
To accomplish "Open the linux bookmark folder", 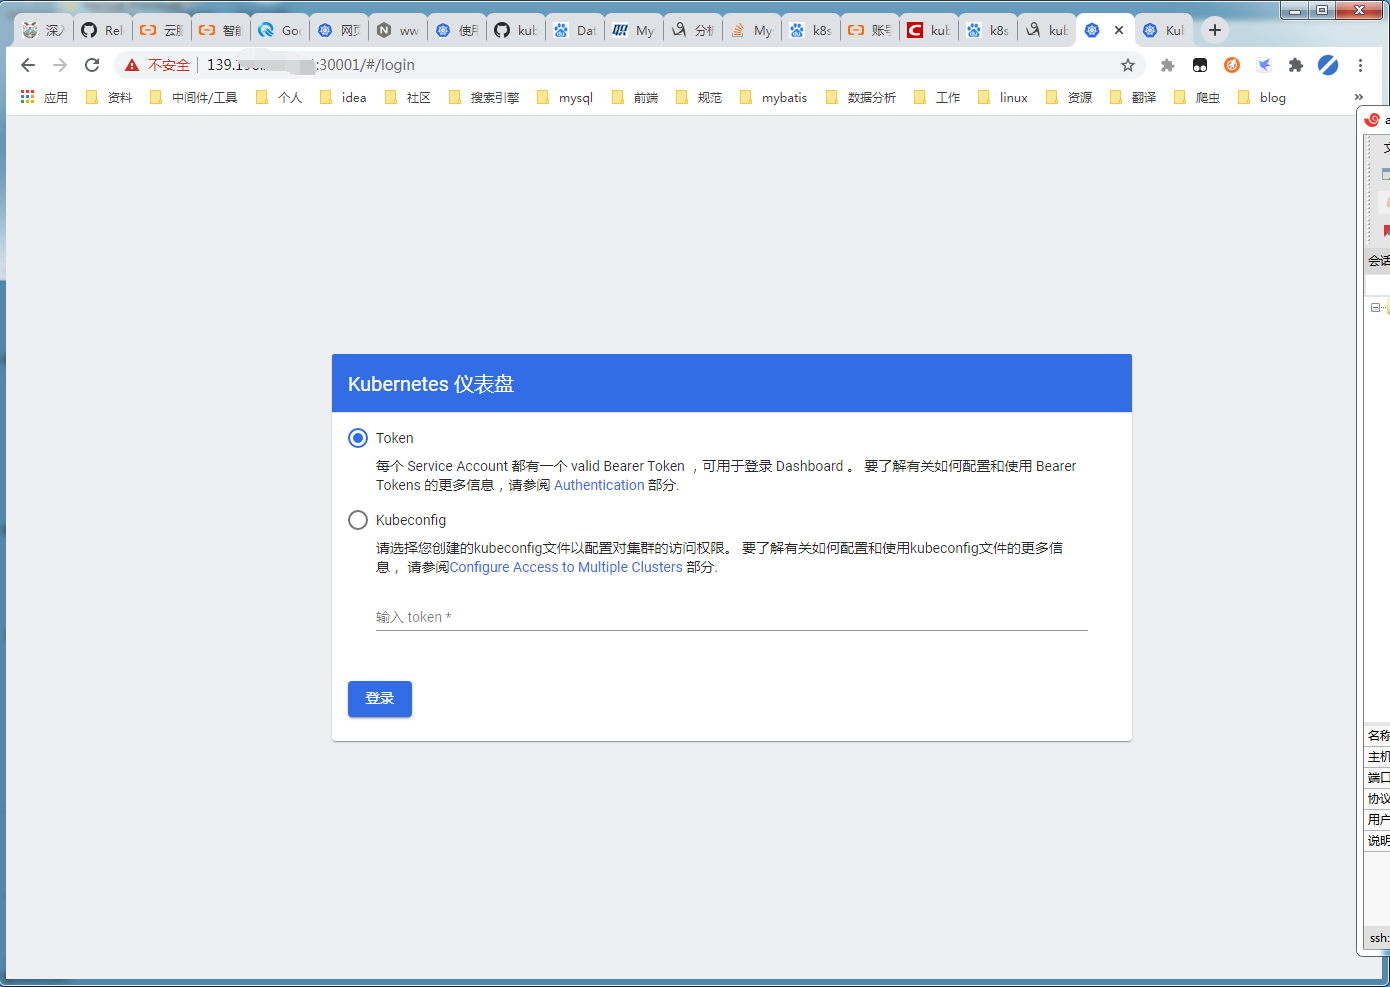I will click(x=1003, y=97).
